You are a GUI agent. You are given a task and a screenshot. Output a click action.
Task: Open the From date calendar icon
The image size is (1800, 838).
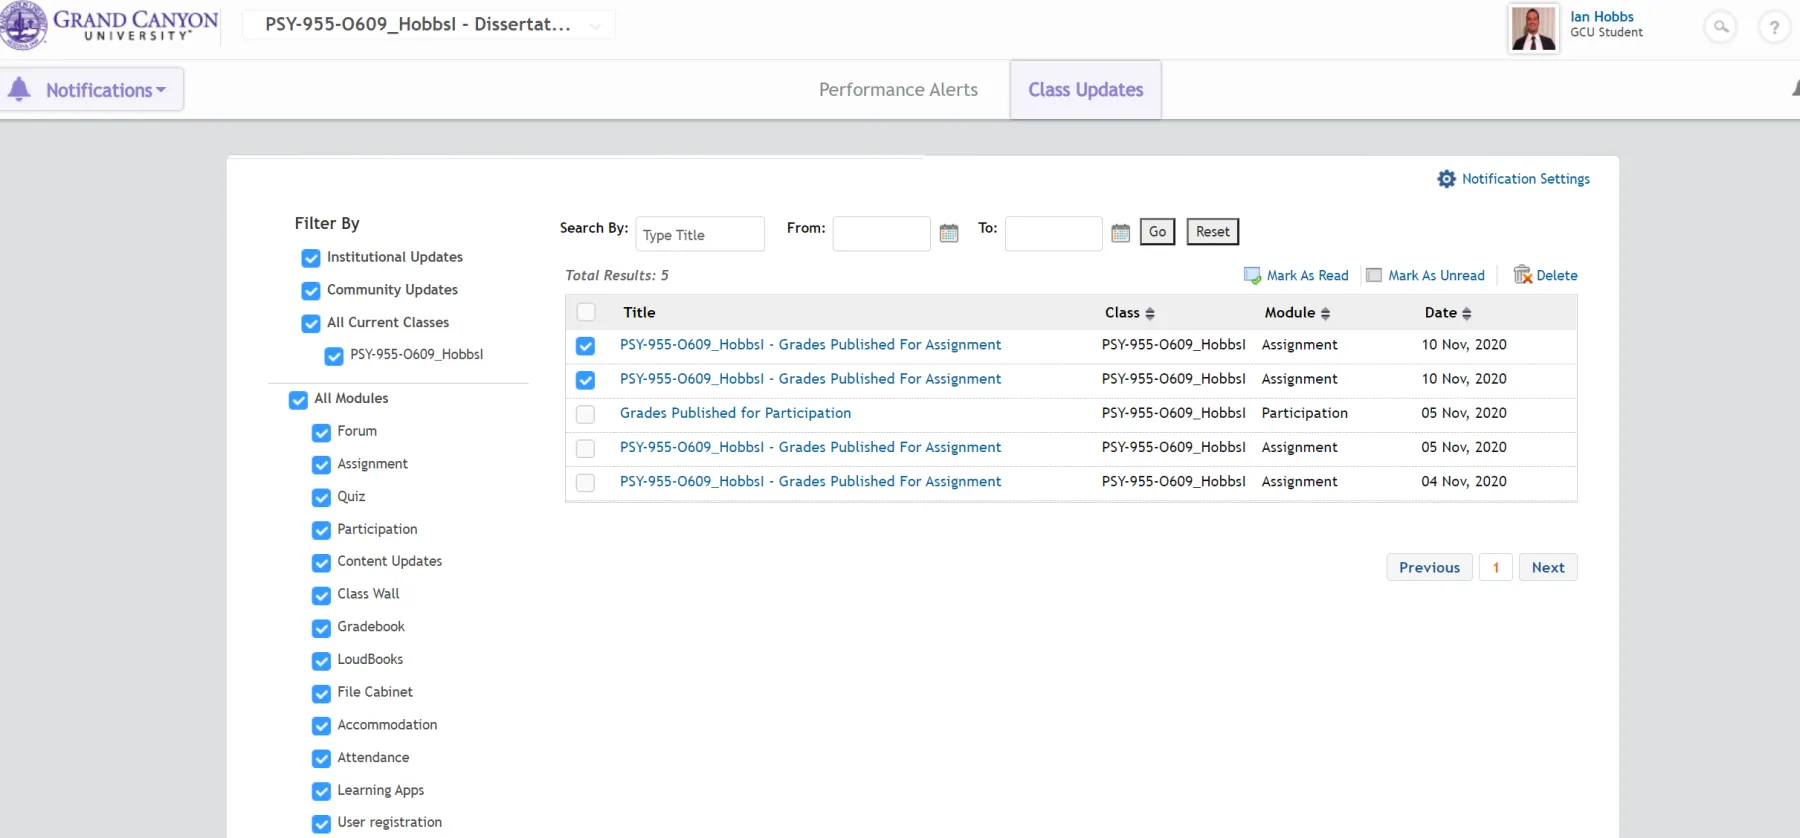point(949,233)
